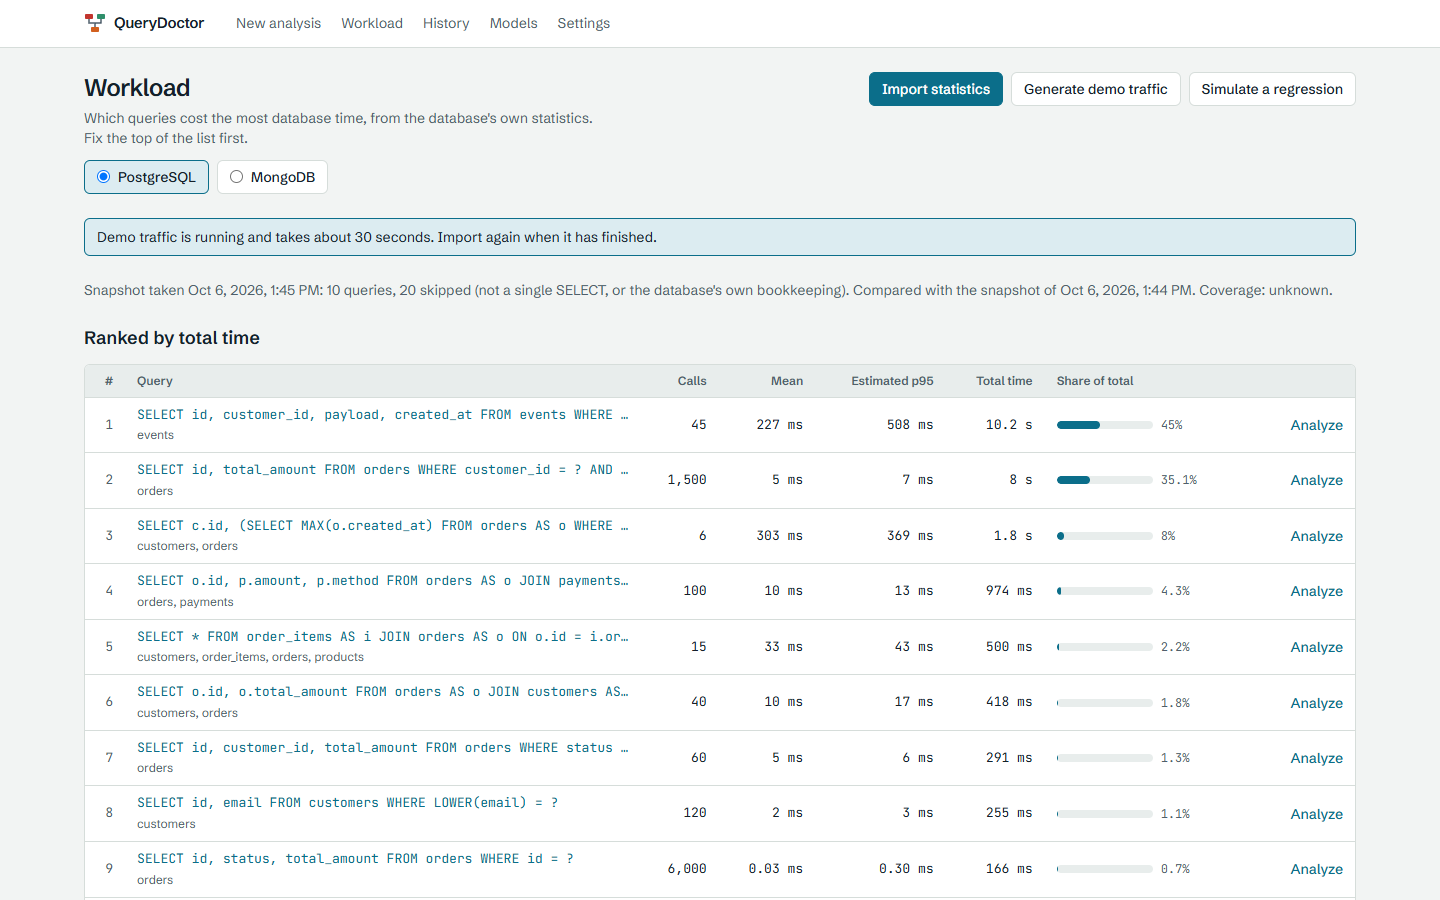
Task: Click the 1,500 calls cell
Action: point(687,480)
